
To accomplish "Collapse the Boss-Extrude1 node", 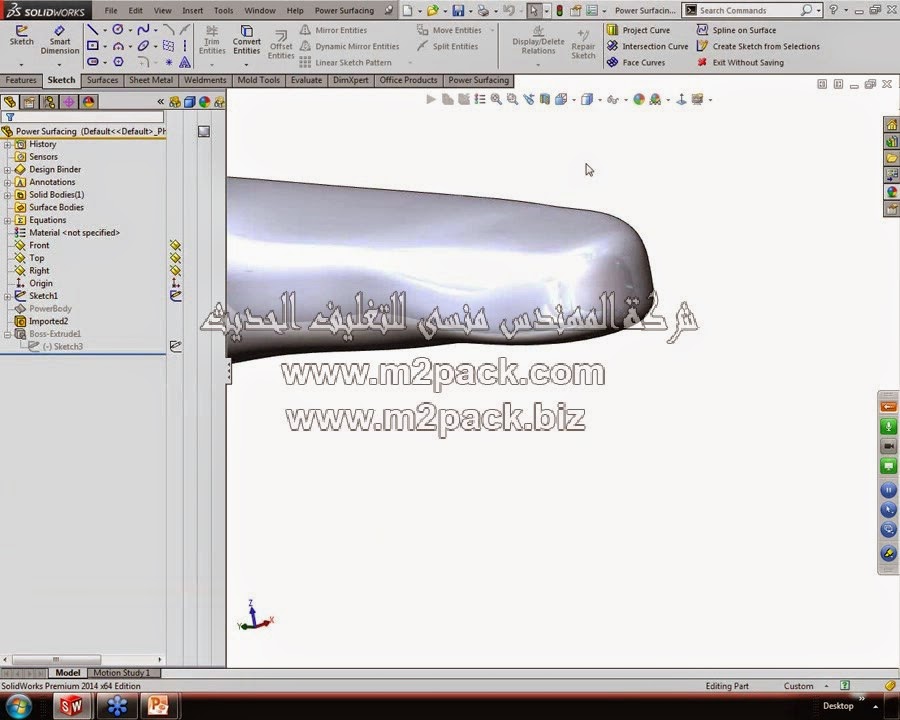I will click(x=7, y=334).
